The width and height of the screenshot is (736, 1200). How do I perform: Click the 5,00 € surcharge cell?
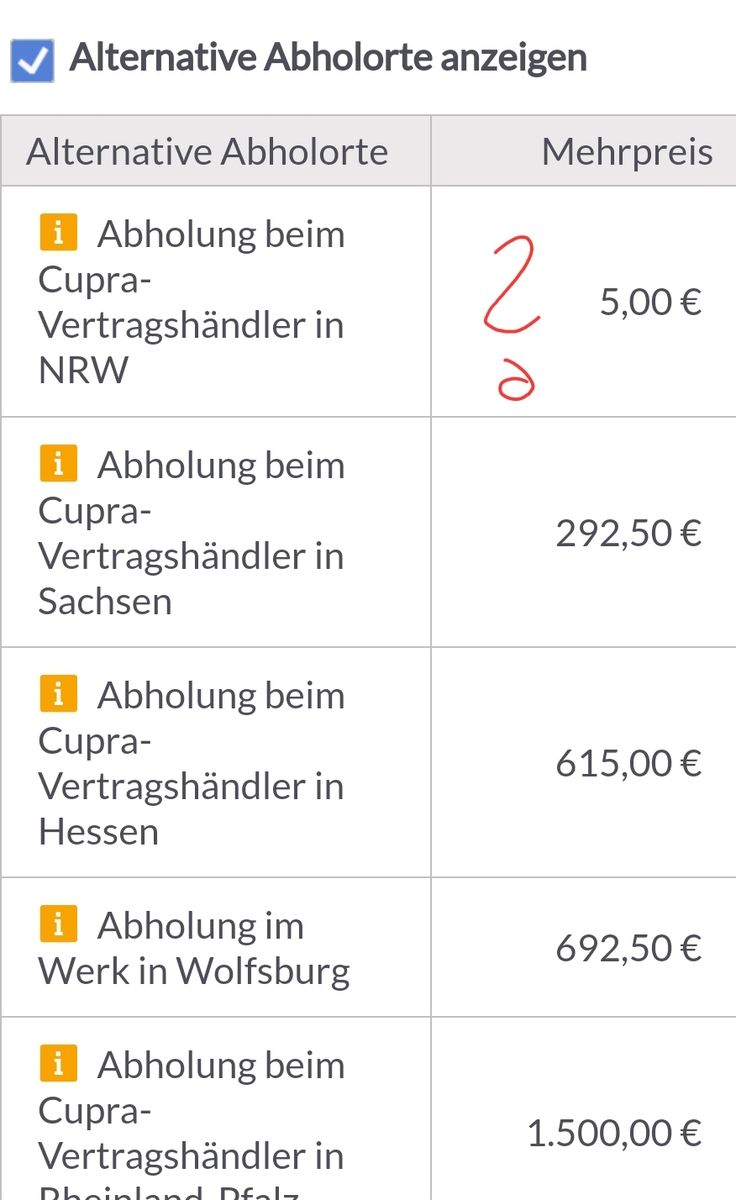[x=650, y=302]
